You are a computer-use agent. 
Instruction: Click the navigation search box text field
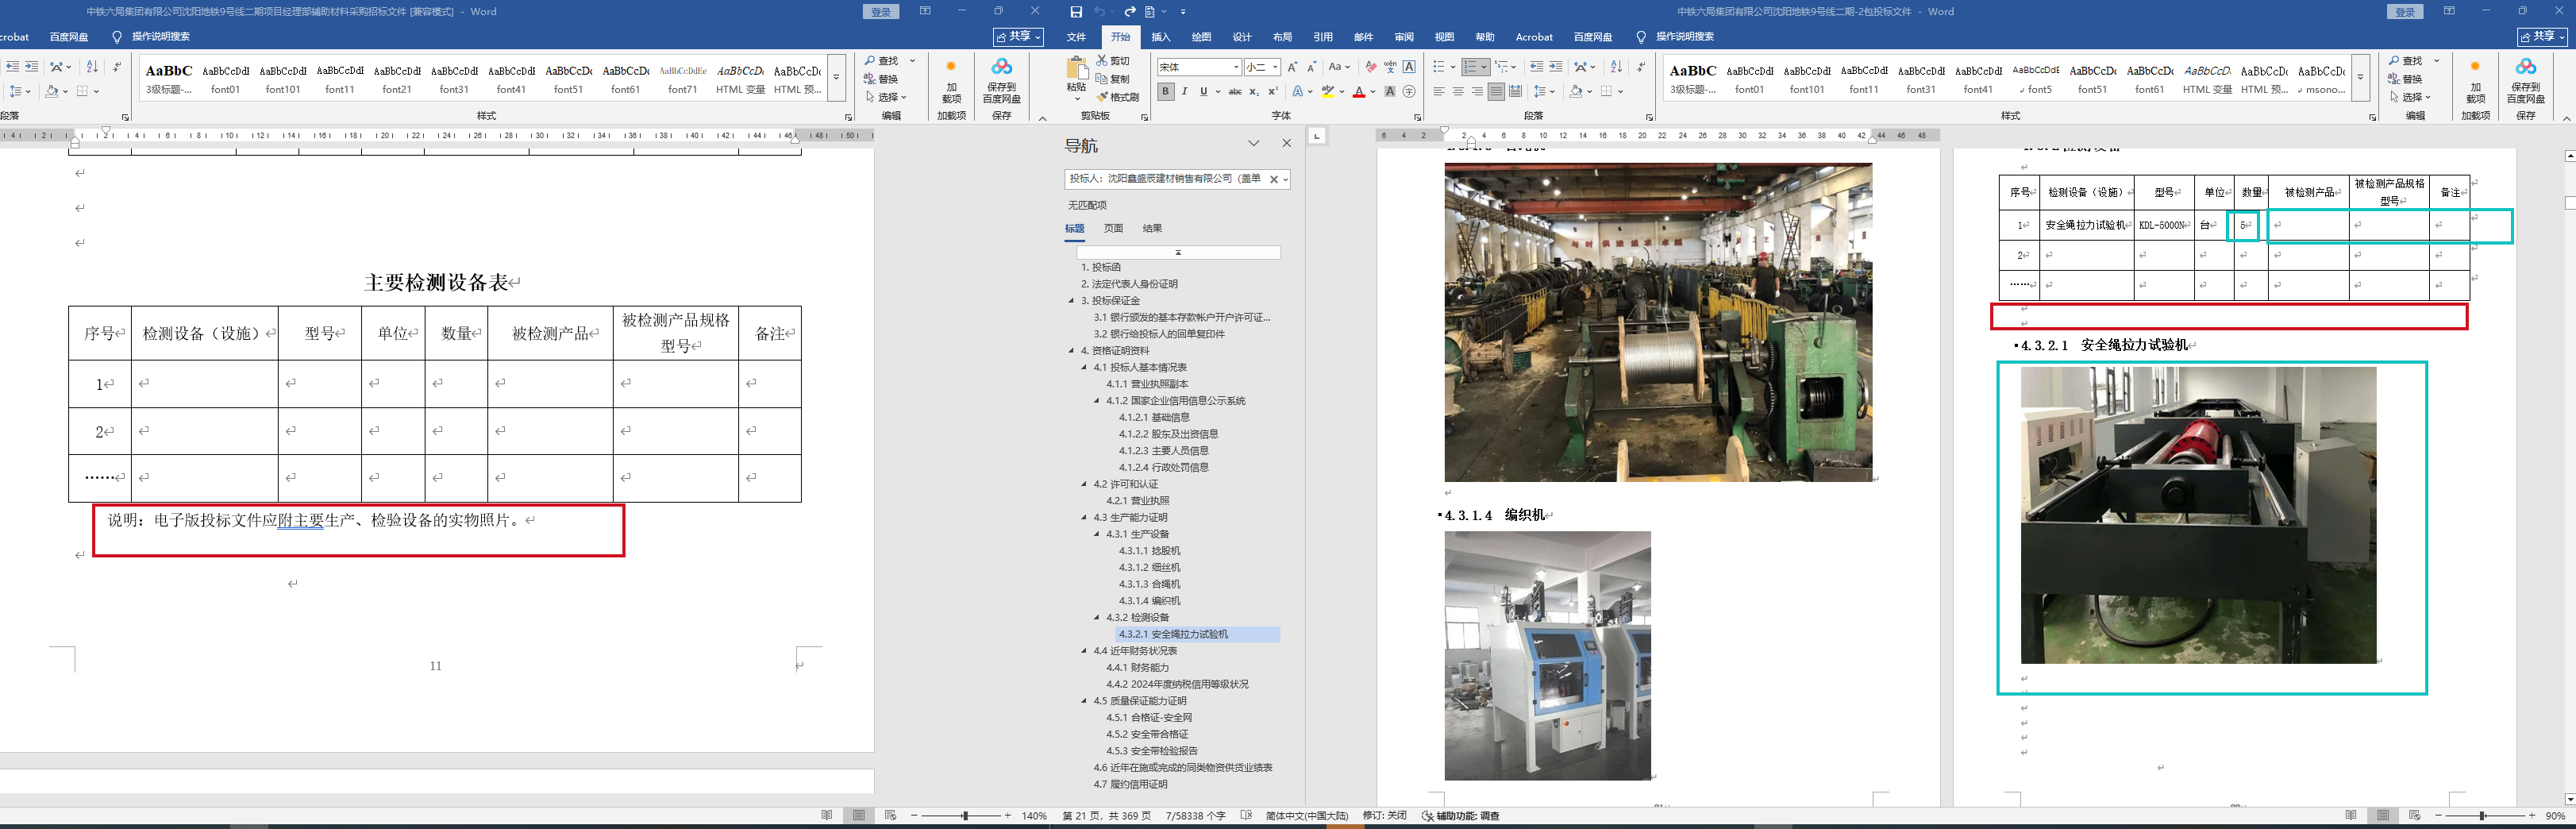click(x=1165, y=179)
